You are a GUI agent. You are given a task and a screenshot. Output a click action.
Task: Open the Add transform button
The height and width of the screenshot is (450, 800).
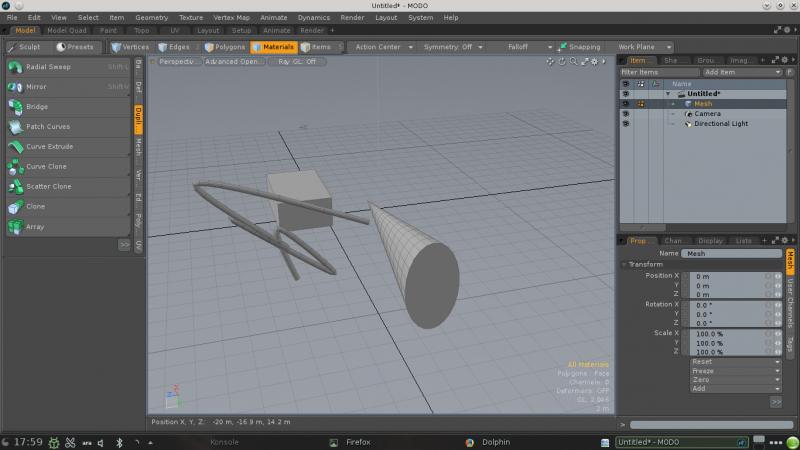[736, 389]
